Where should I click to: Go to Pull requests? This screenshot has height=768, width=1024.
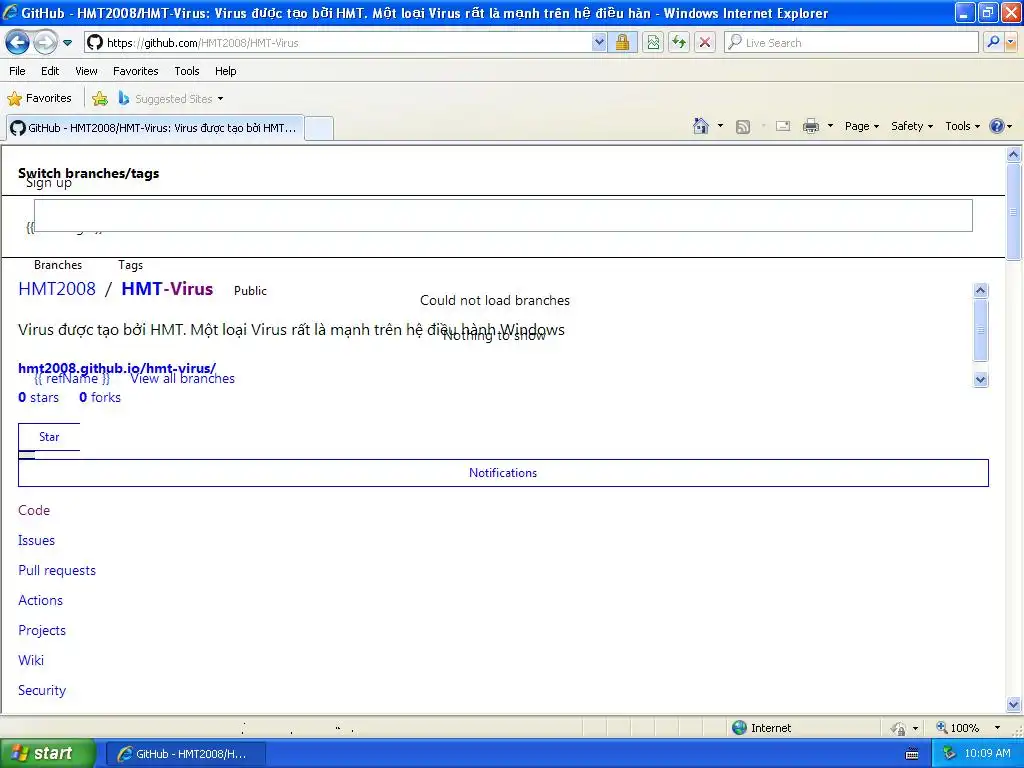(x=57, y=570)
